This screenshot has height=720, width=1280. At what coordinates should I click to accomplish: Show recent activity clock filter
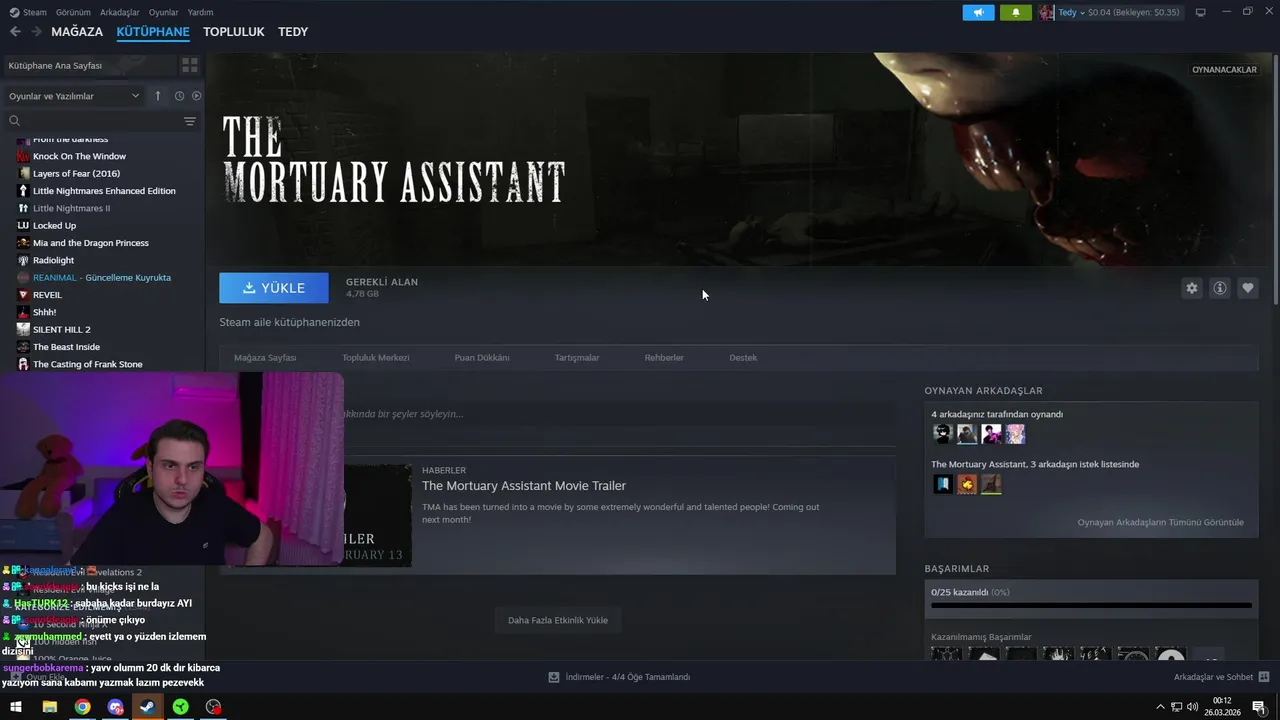click(x=179, y=96)
